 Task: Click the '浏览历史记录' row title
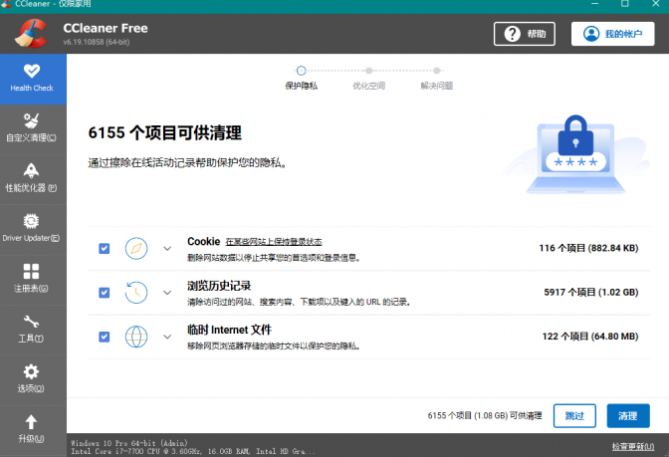coord(219,285)
